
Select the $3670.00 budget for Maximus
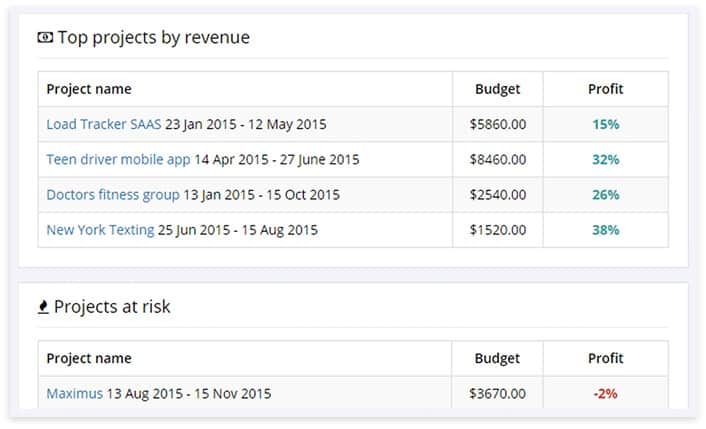(x=497, y=394)
